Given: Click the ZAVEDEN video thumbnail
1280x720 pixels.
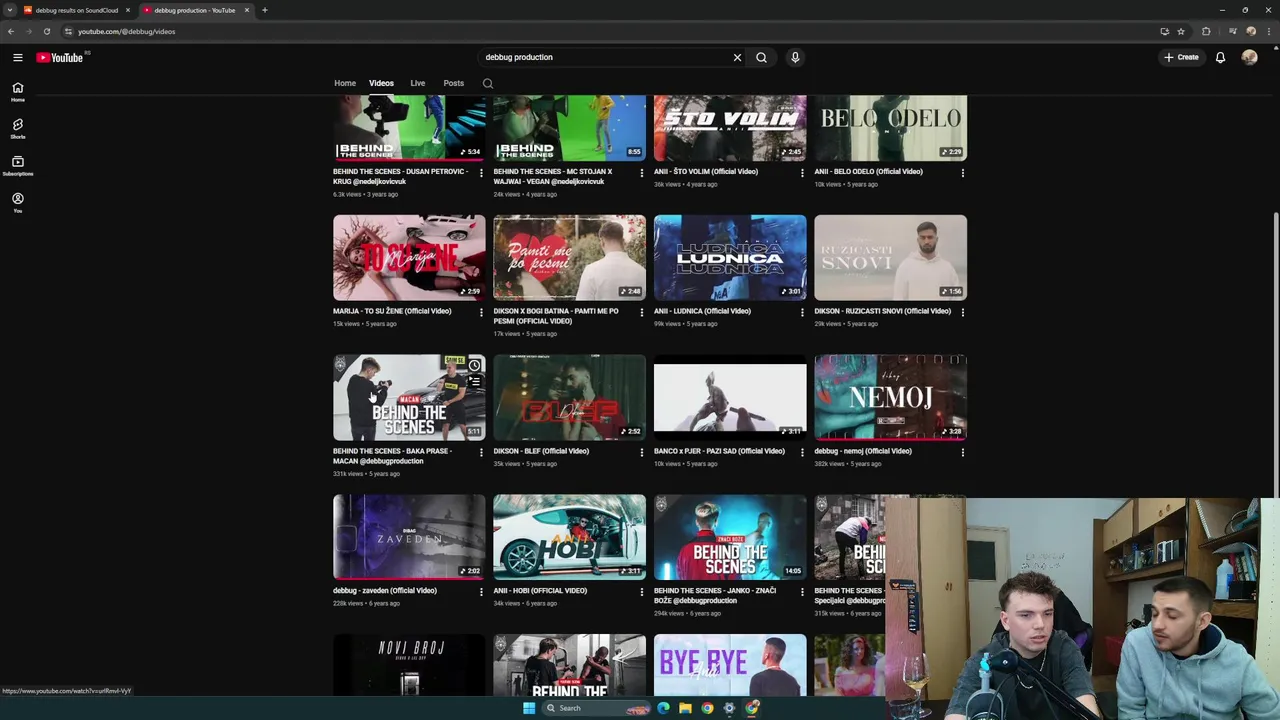Looking at the screenshot, I should coord(409,537).
